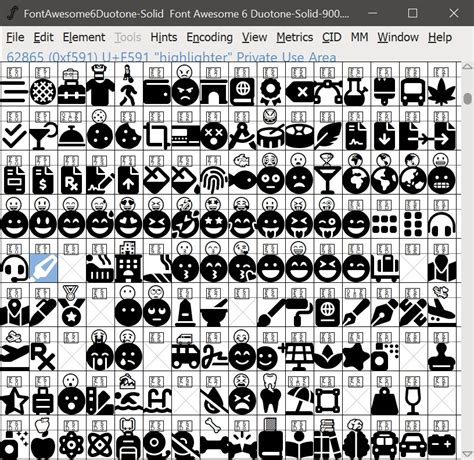Select the luggage cart glyph

[384, 268]
